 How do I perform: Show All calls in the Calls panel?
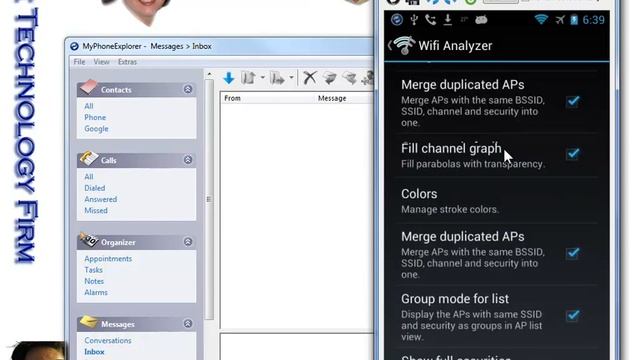(89, 177)
